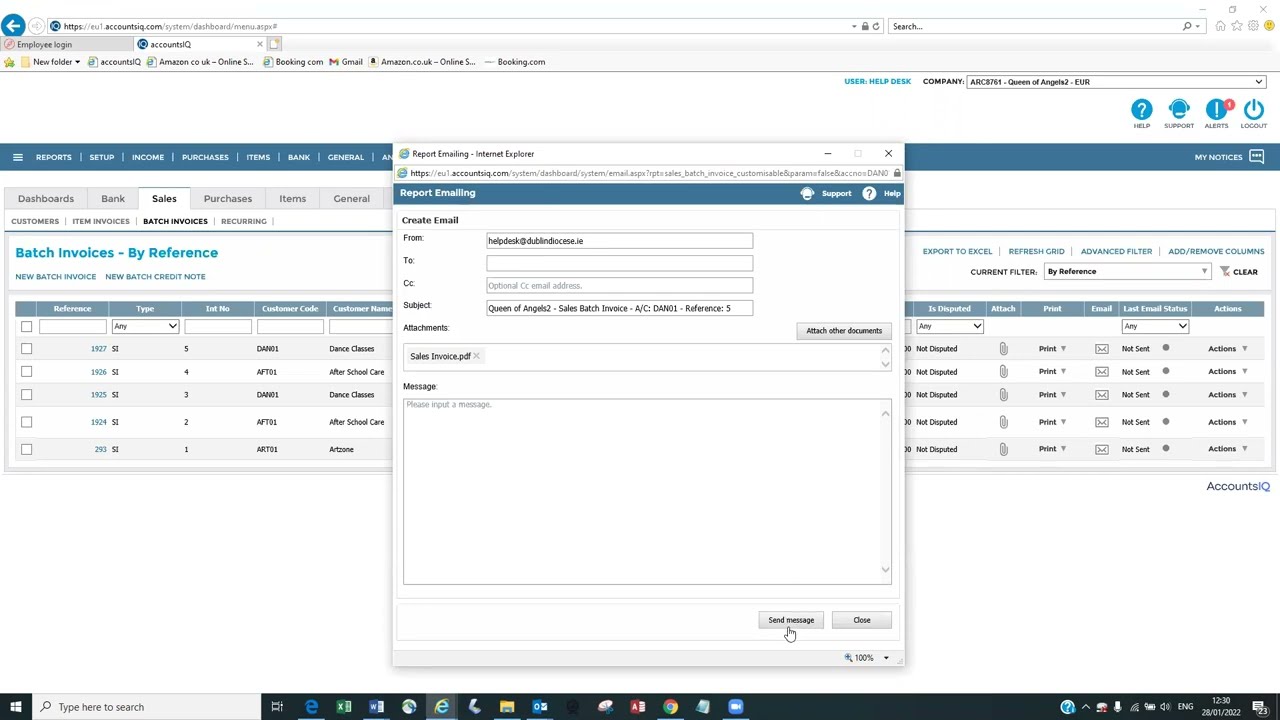Click the LOGOUT icon top right
This screenshot has width=1280, height=720.
(1253, 110)
